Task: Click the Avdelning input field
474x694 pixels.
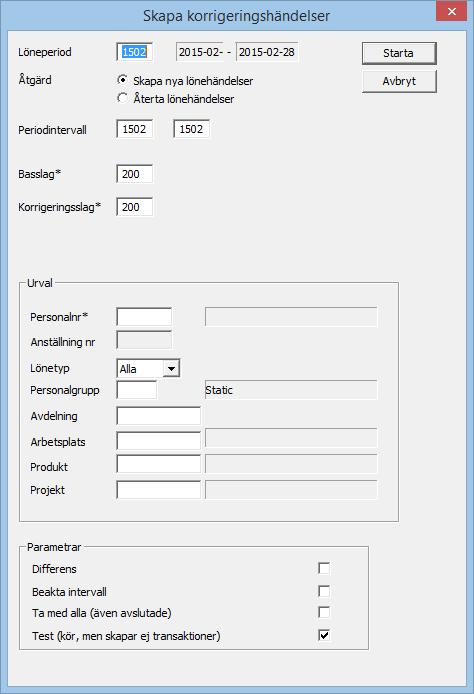Action: (x=158, y=416)
